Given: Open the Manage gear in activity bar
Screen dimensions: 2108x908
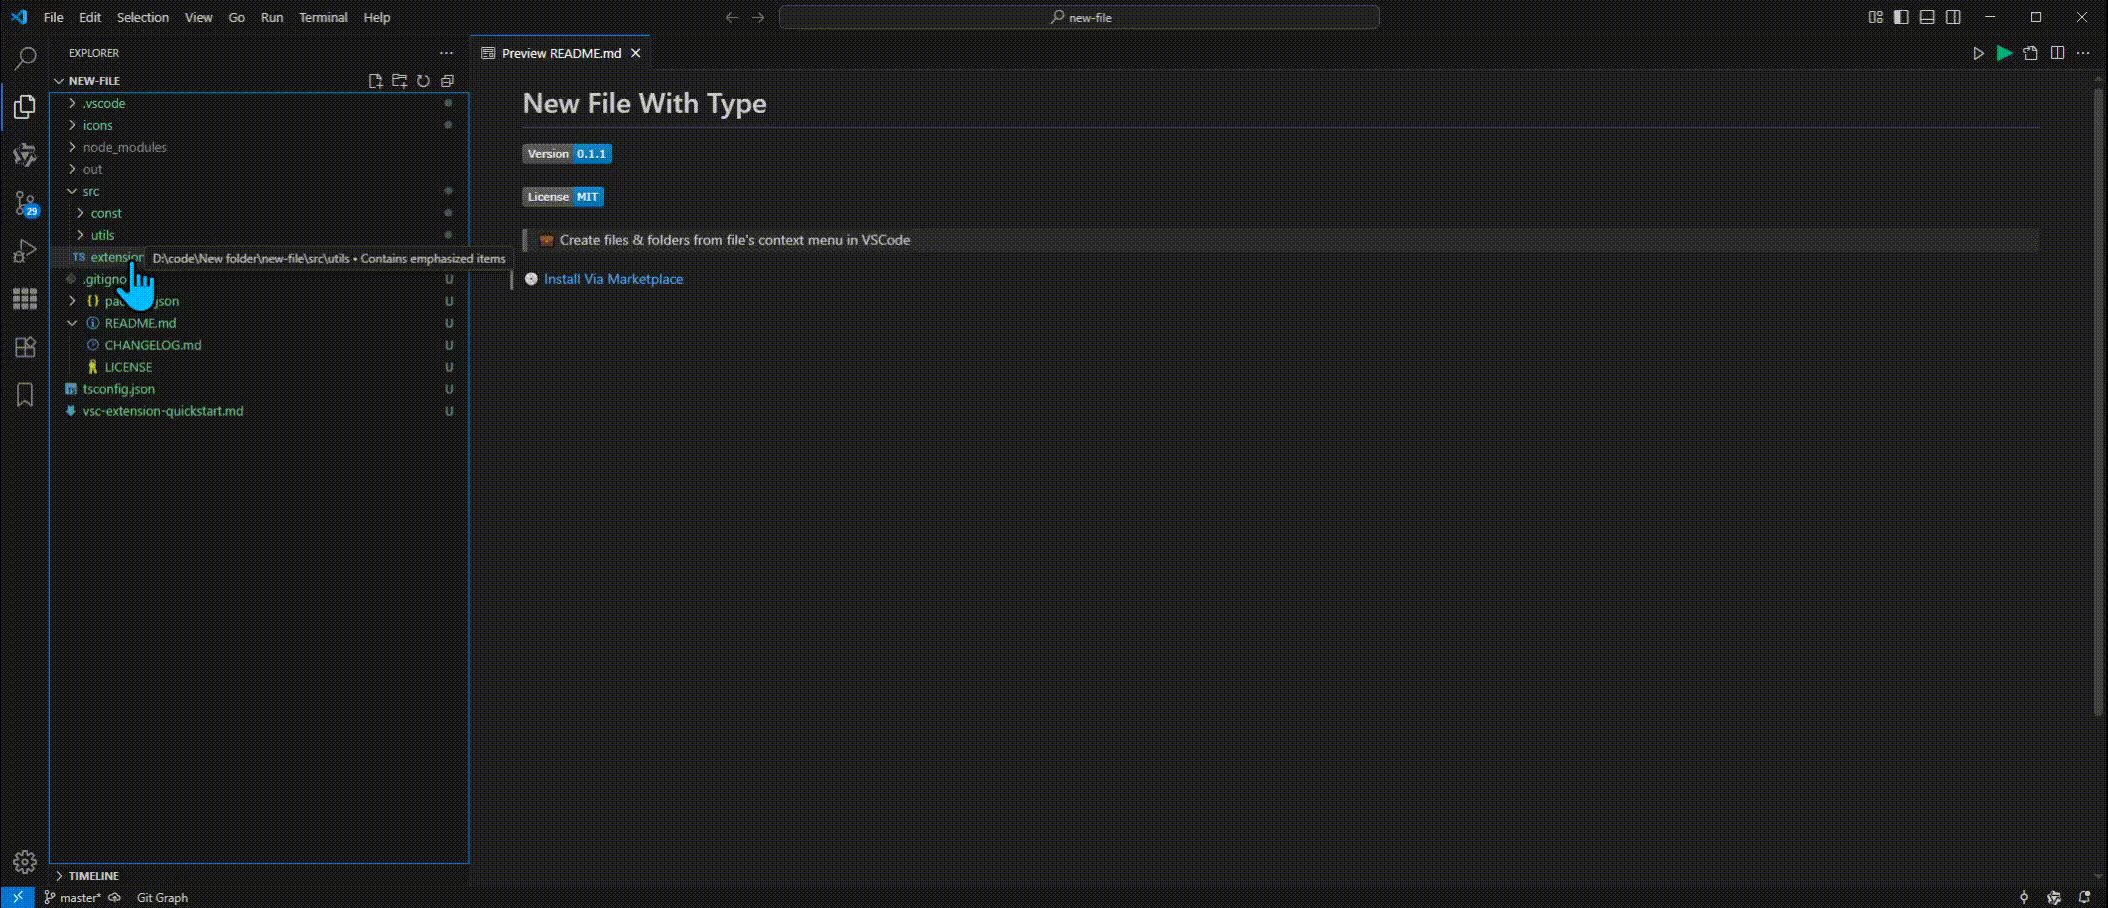Looking at the screenshot, I should click(x=25, y=862).
